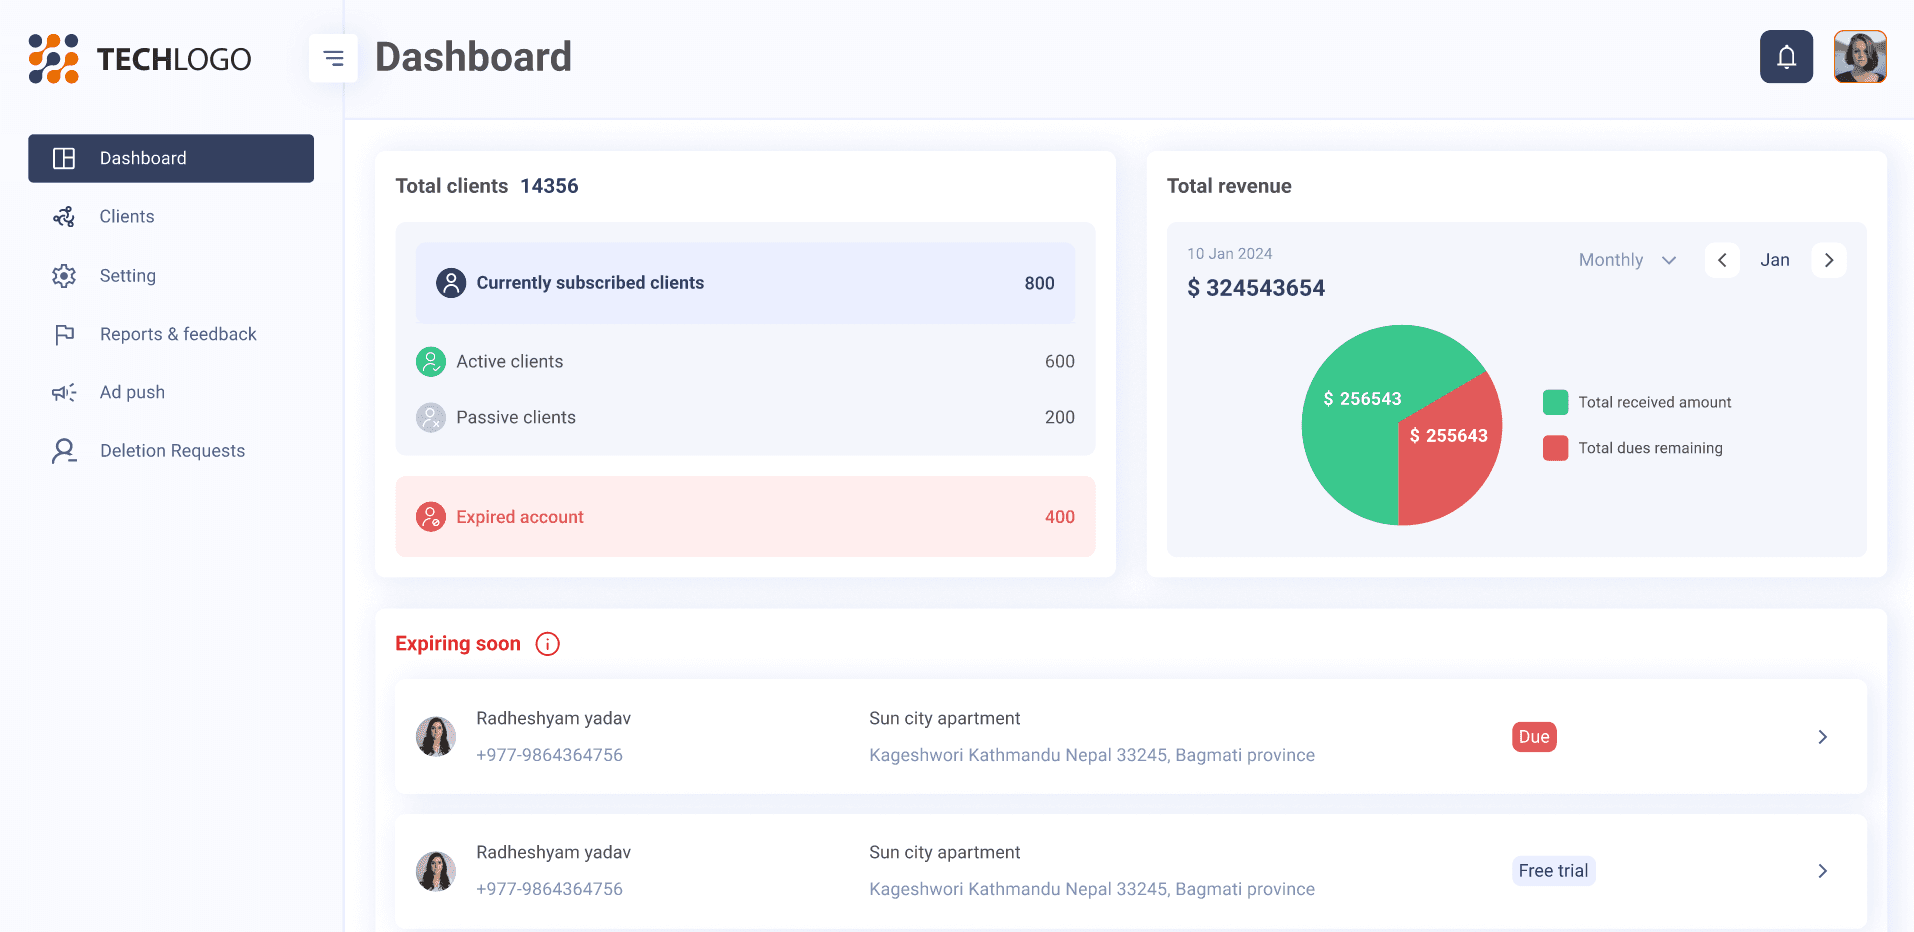1914x932 pixels.
Task: Click the Reports & feedback flag icon
Action: (64, 335)
